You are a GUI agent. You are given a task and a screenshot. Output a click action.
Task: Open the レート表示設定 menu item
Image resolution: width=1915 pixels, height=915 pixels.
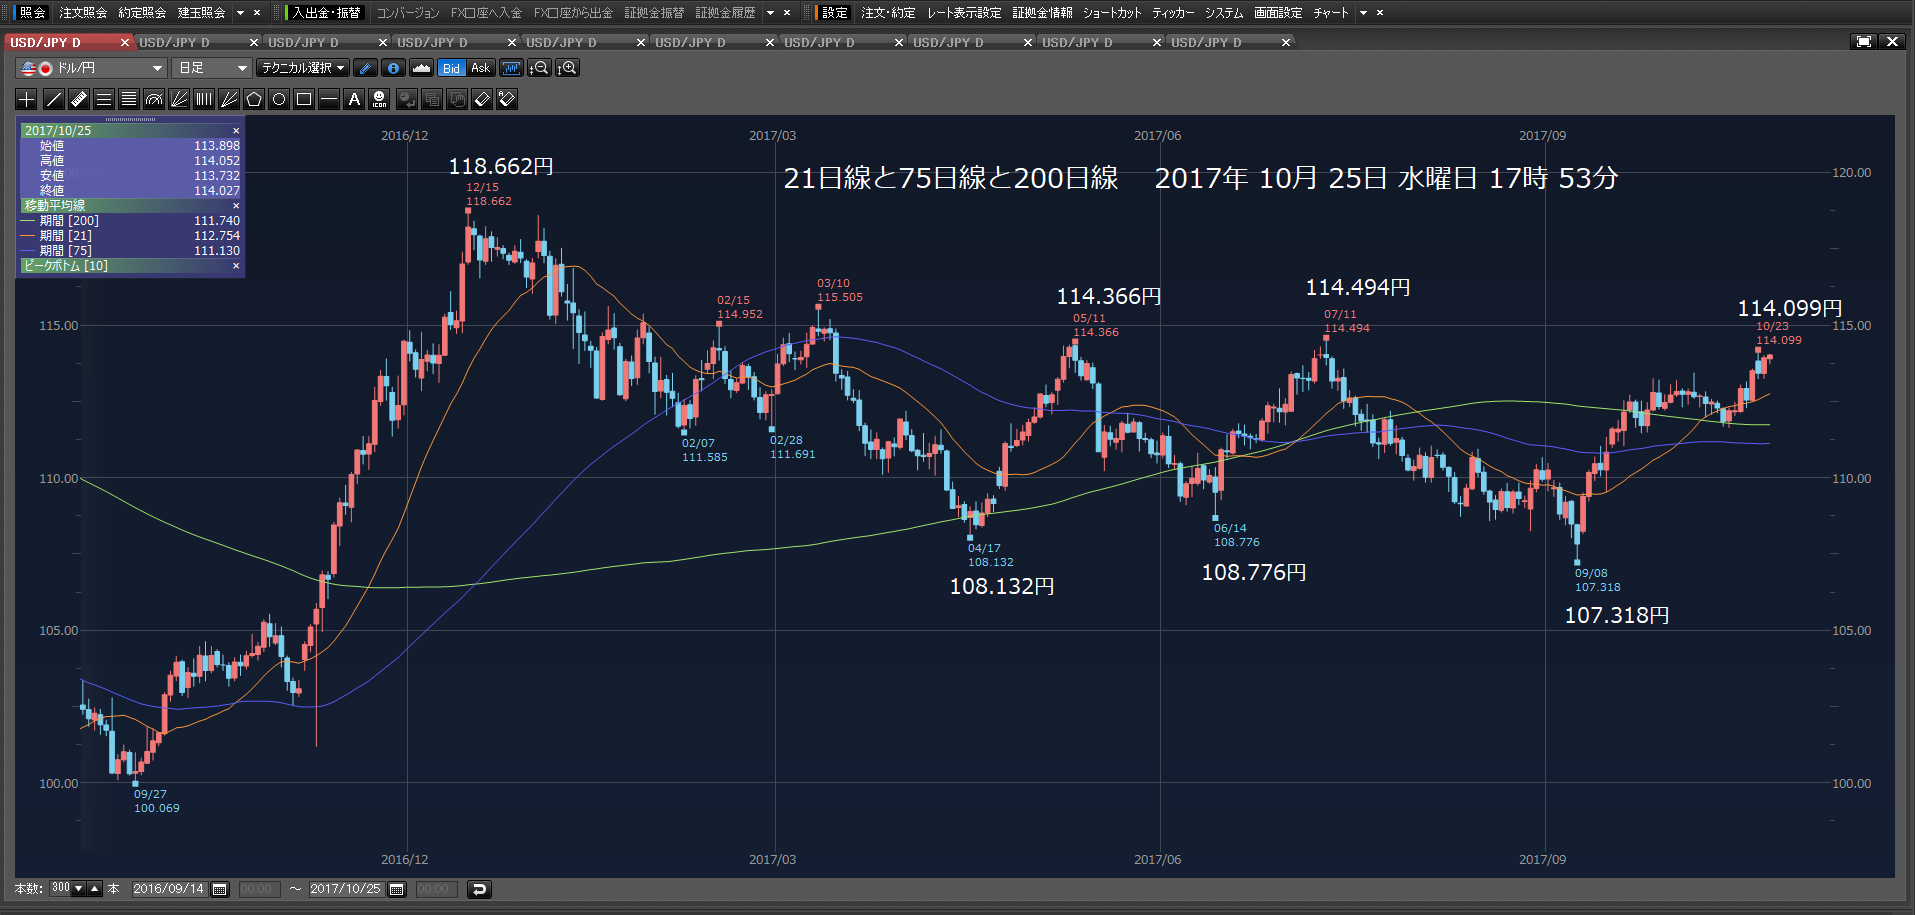coord(964,13)
